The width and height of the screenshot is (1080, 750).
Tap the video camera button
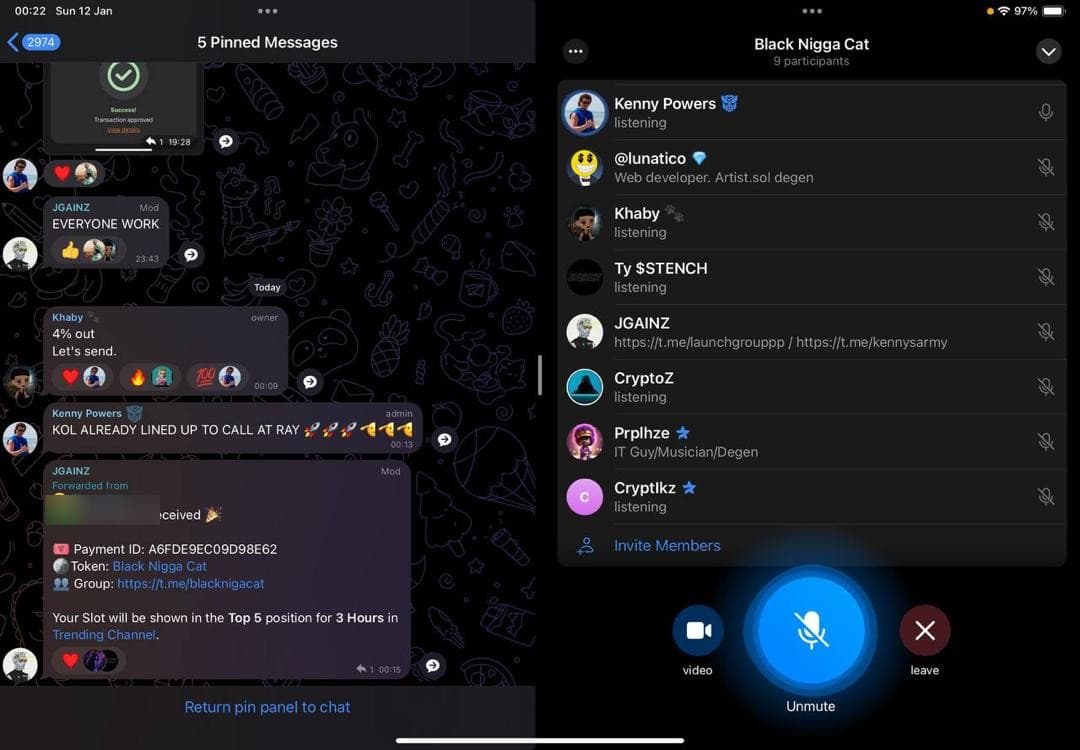pos(697,630)
